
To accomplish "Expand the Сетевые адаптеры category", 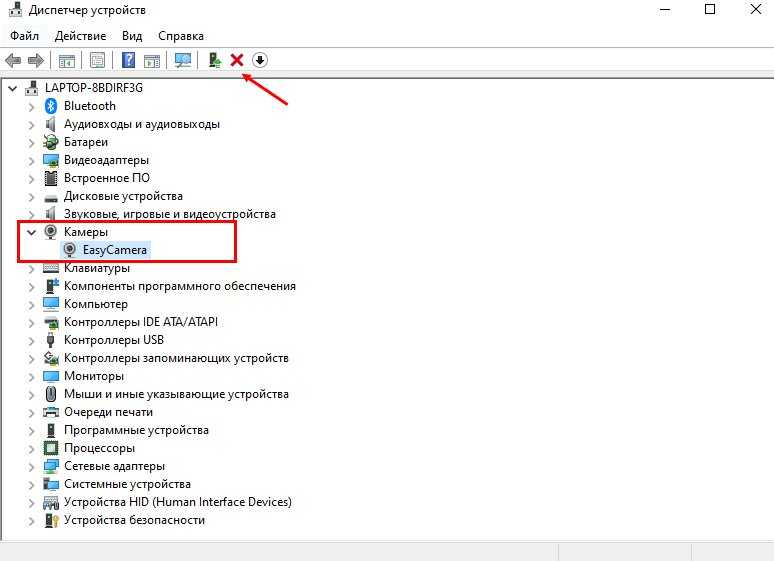I will pyautogui.click(x=31, y=467).
